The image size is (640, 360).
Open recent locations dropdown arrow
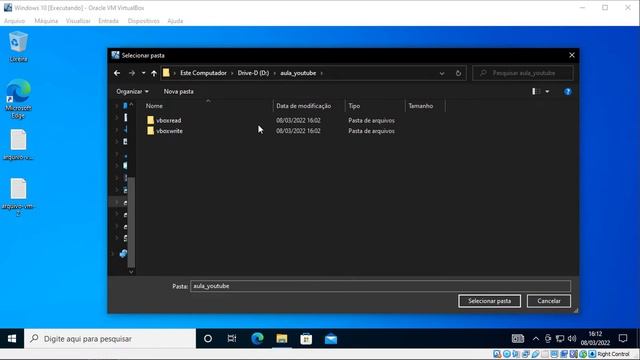[143, 73]
